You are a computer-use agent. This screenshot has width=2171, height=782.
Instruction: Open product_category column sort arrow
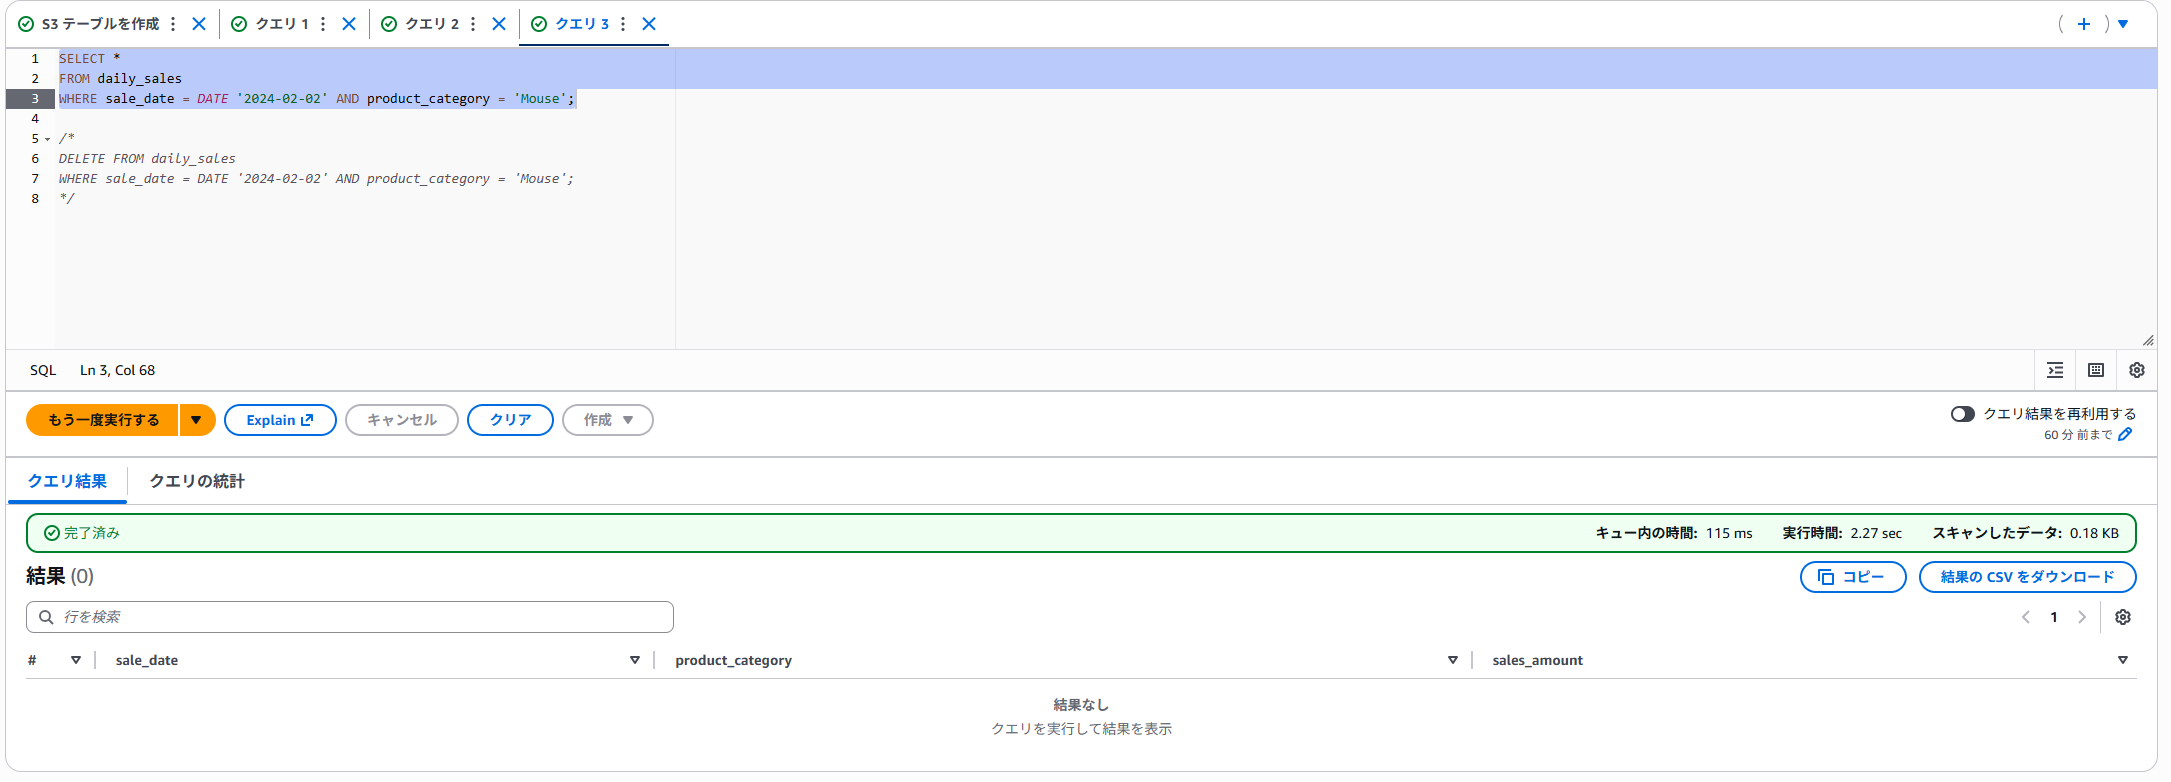pos(1453,660)
